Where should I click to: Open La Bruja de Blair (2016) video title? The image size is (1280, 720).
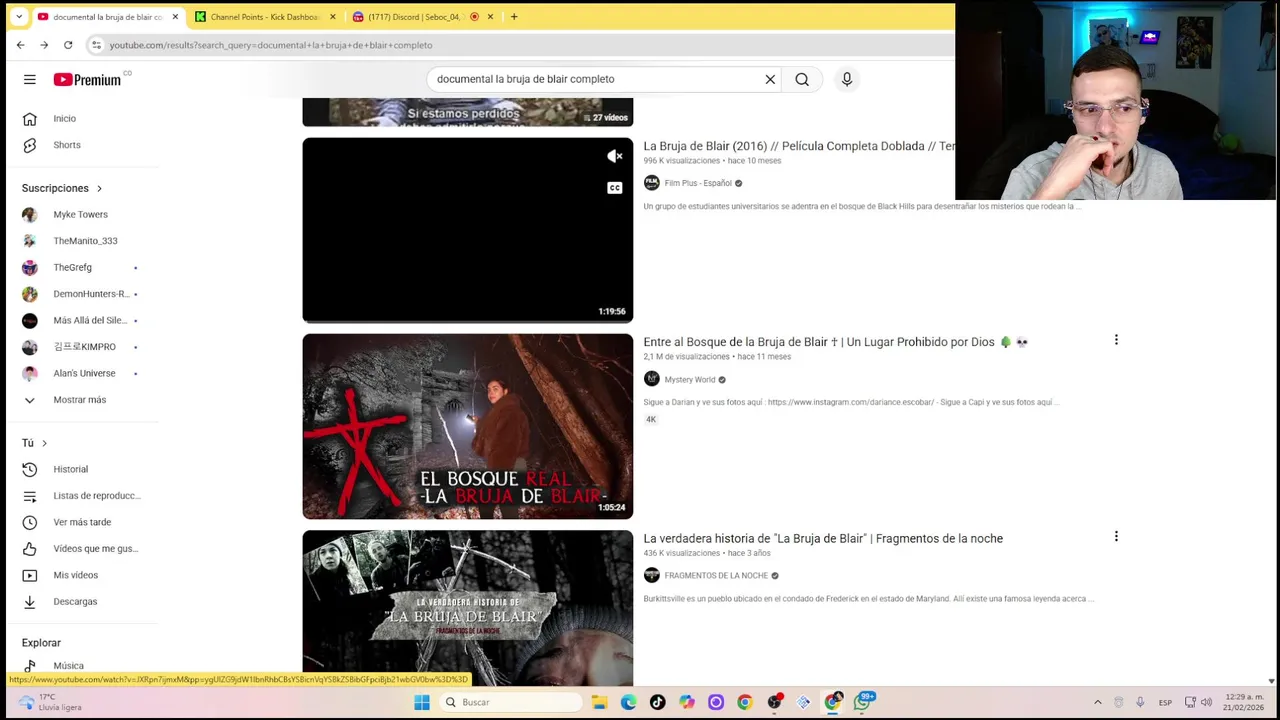pos(799,146)
